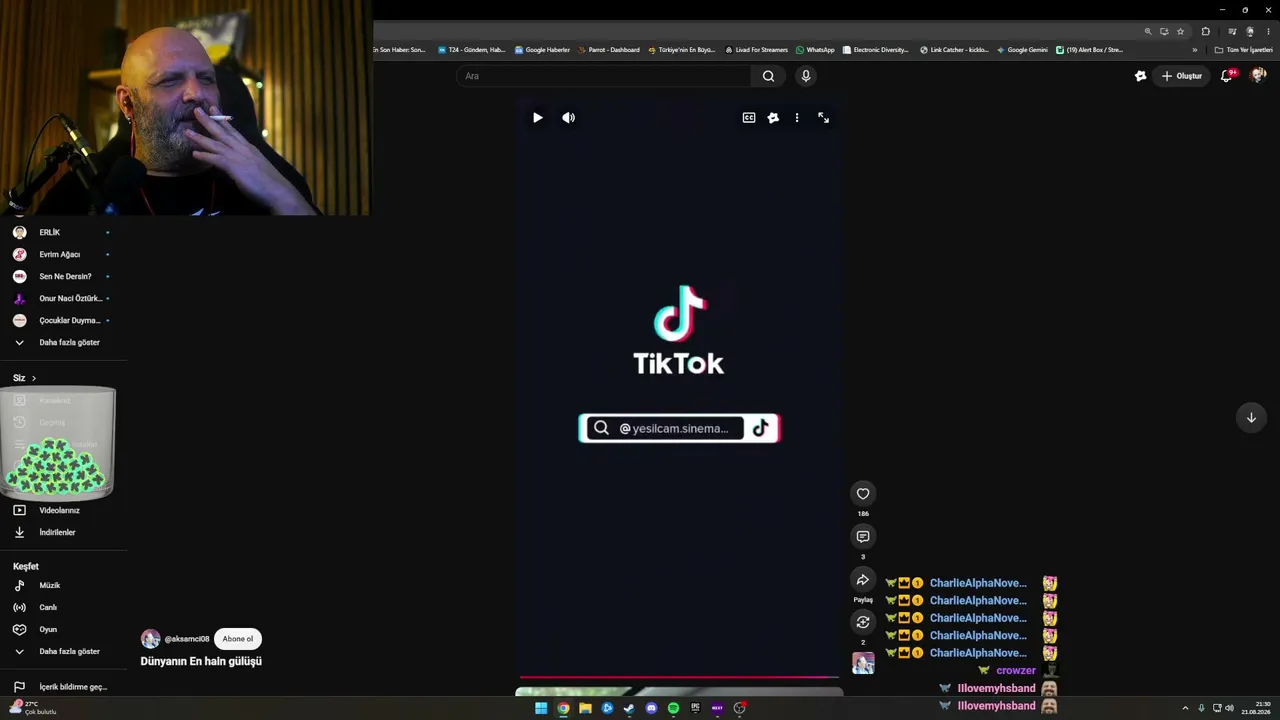1280x720 pixels.
Task: Open the 'T24 - Gündem' bookmark
Action: click(472, 50)
